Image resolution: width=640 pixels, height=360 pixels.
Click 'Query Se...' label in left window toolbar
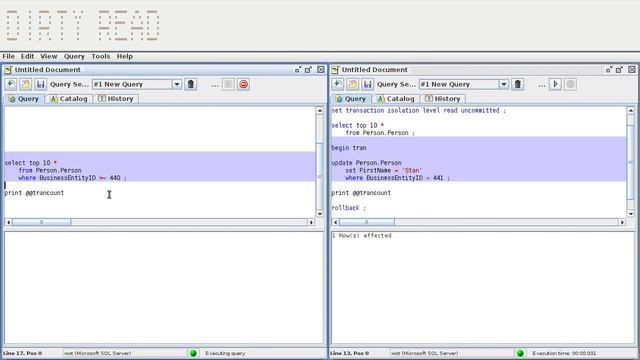tap(69, 84)
